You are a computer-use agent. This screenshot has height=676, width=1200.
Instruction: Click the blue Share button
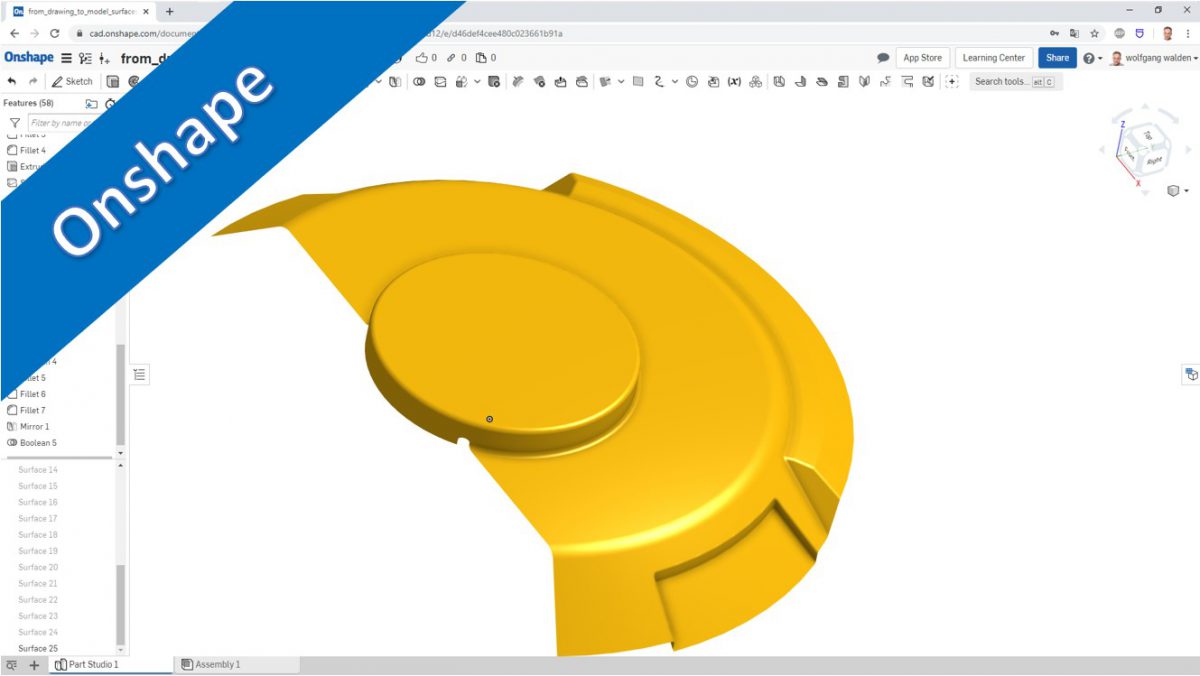[1057, 58]
